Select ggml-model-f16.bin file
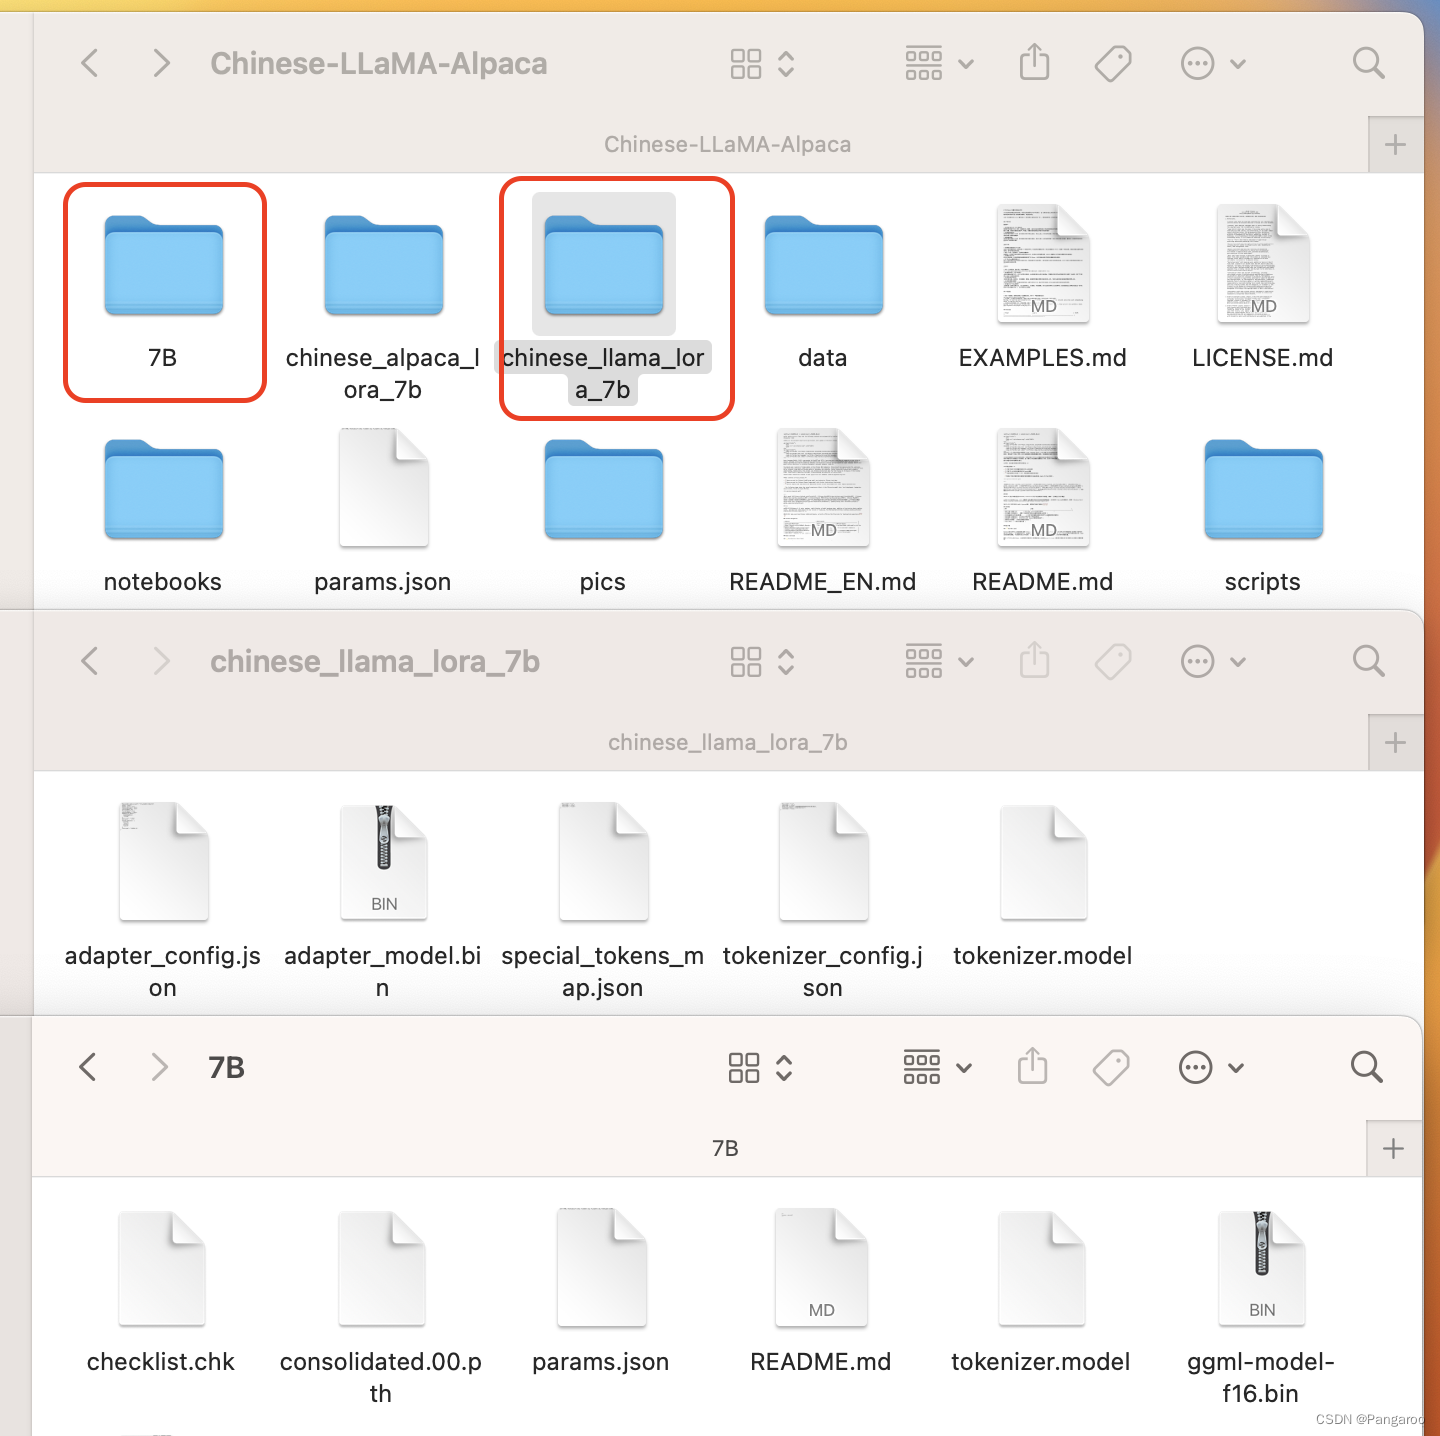The width and height of the screenshot is (1440, 1436). point(1262,1268)
